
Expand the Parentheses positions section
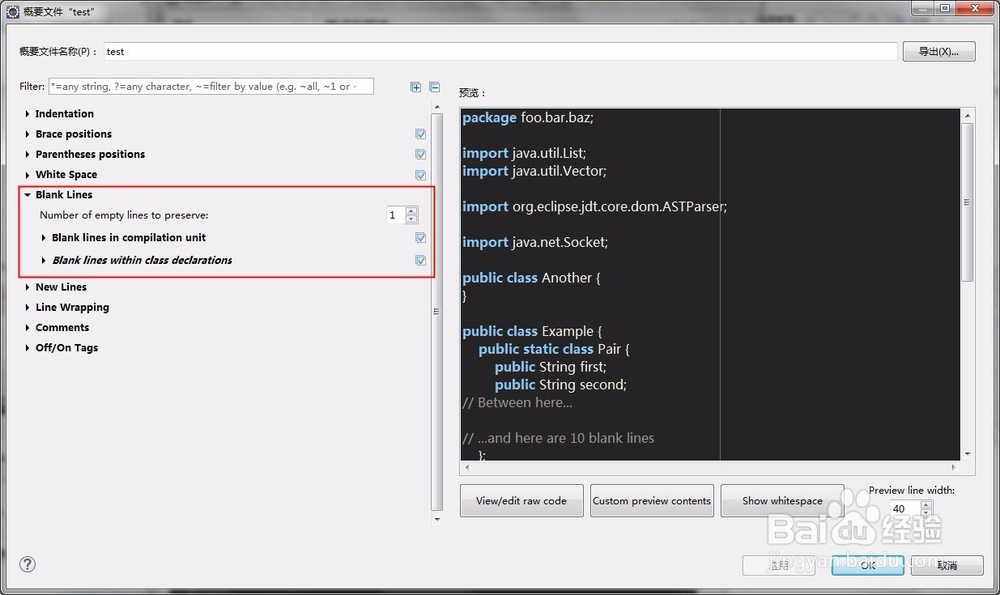click(x=27, y=154)
